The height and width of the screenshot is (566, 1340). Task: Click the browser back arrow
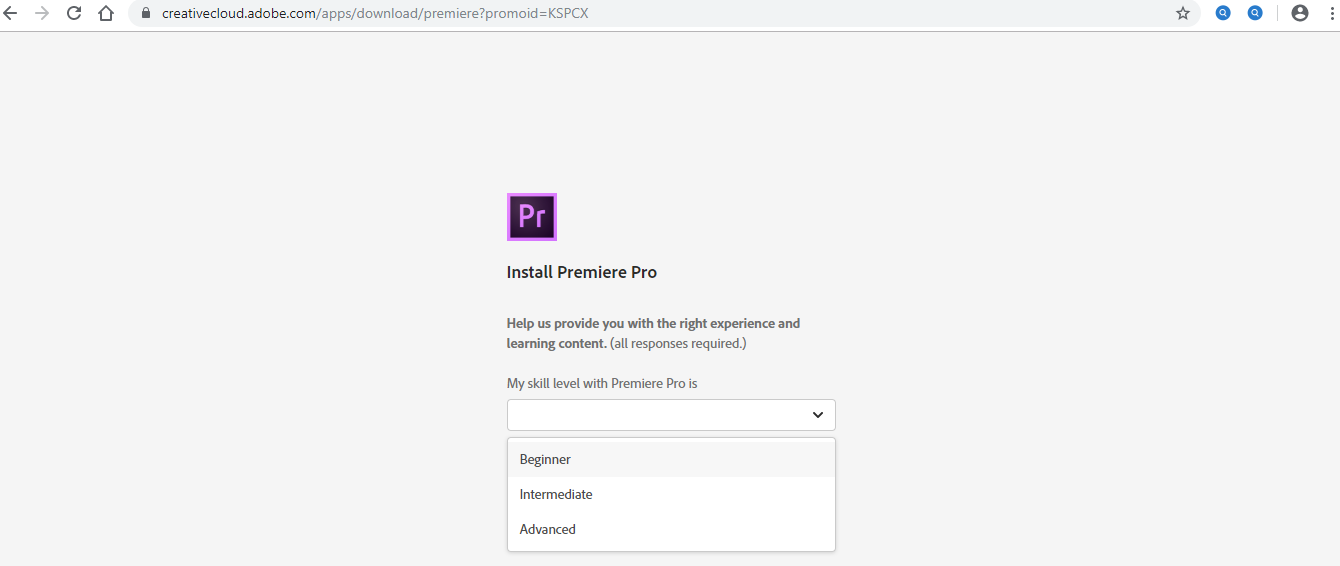pos(12,14)
